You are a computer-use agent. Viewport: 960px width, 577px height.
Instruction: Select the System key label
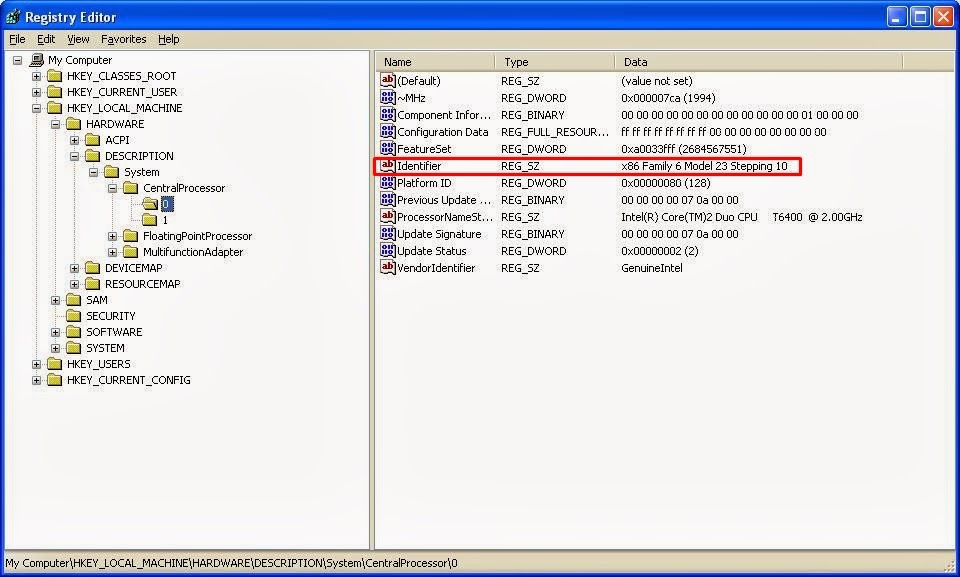141,172
